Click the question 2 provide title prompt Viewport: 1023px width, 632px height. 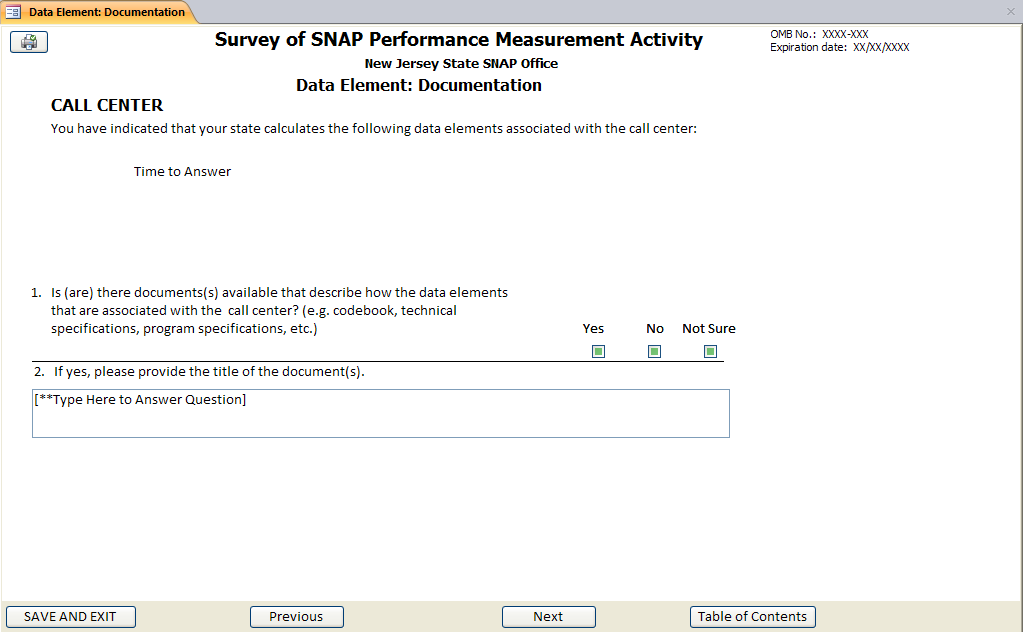[208, 372]
